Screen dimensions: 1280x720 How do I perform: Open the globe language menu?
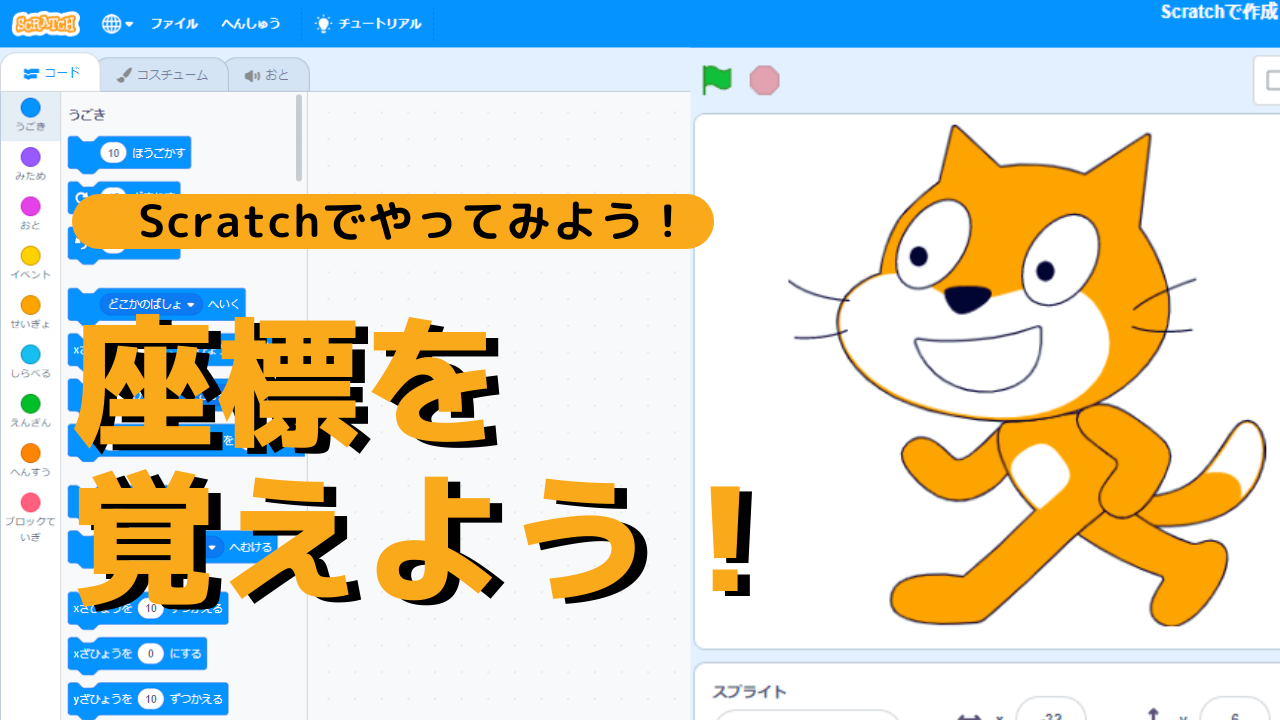116,23
